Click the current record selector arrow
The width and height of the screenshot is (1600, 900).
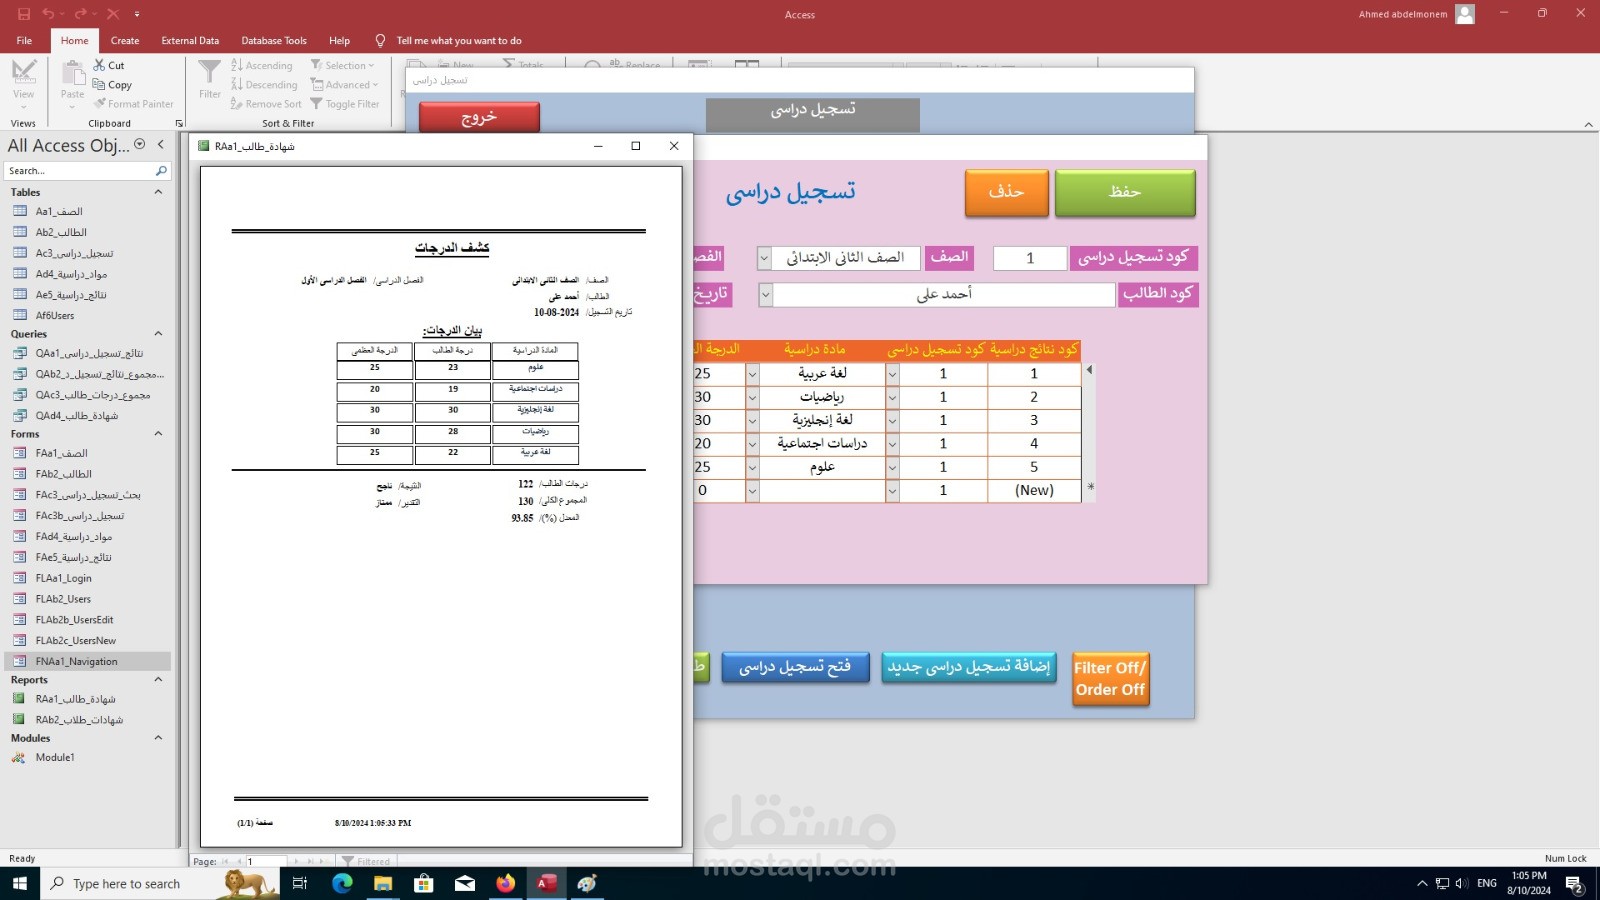click(1090, 370)
